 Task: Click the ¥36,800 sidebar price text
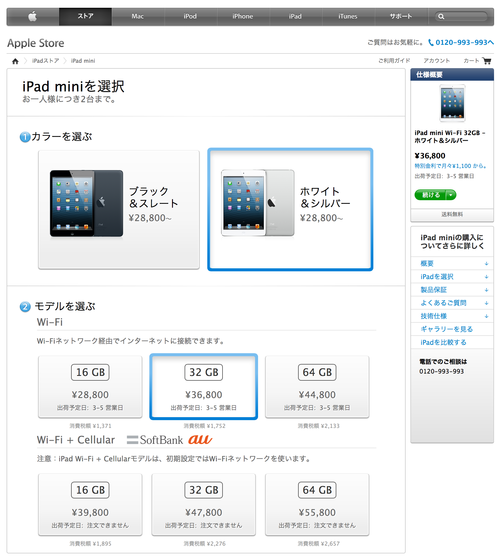click(430, 156)
